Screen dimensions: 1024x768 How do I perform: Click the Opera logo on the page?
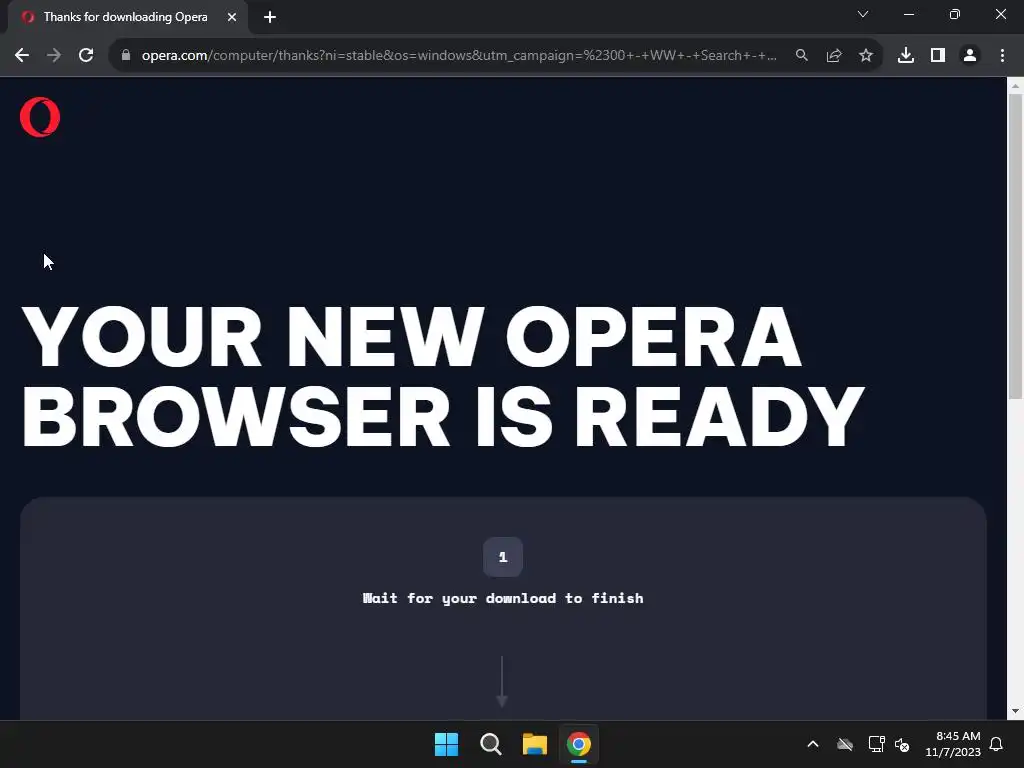pyautogui.click(x=40, y=117)
